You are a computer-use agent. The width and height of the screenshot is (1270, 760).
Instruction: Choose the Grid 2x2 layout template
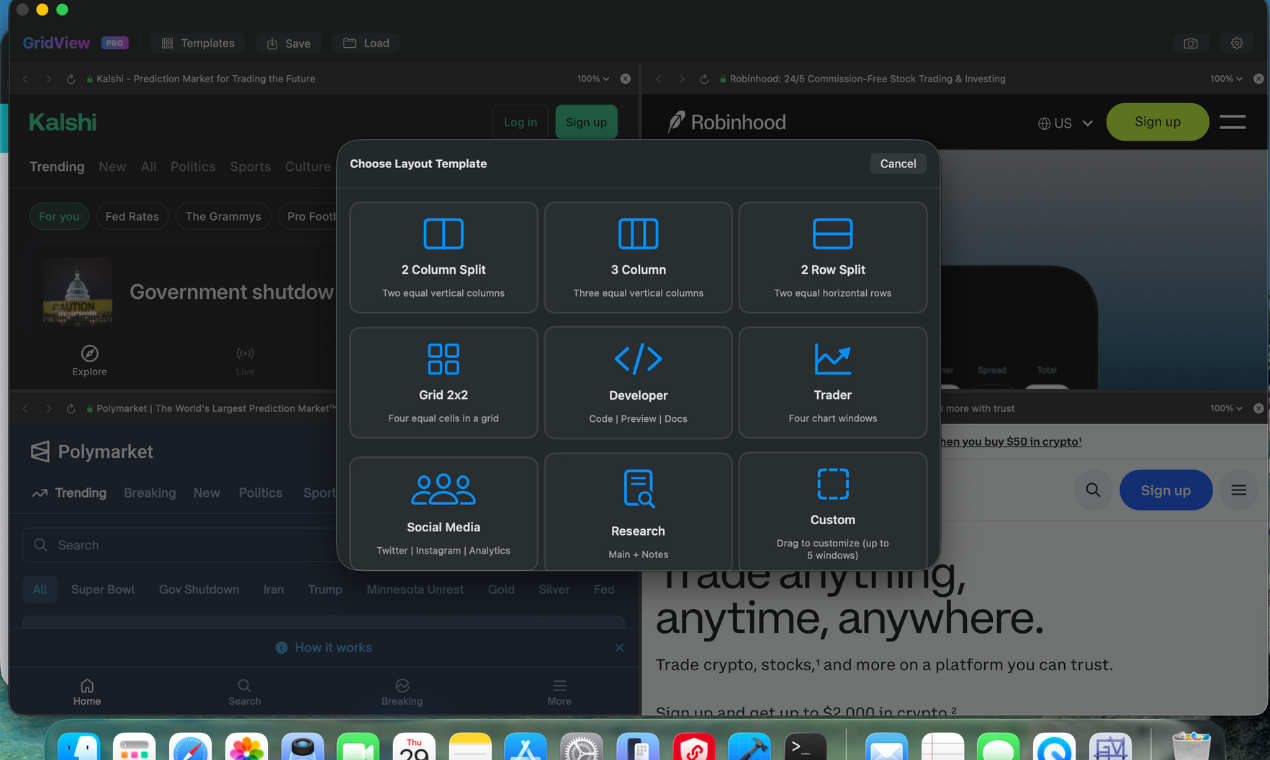click(443, 382)
